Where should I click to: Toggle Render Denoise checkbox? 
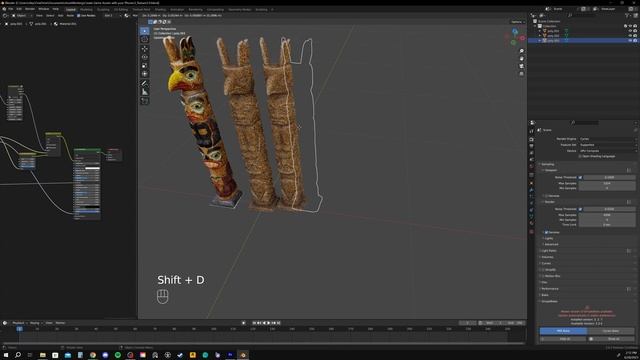click(547, 232)
